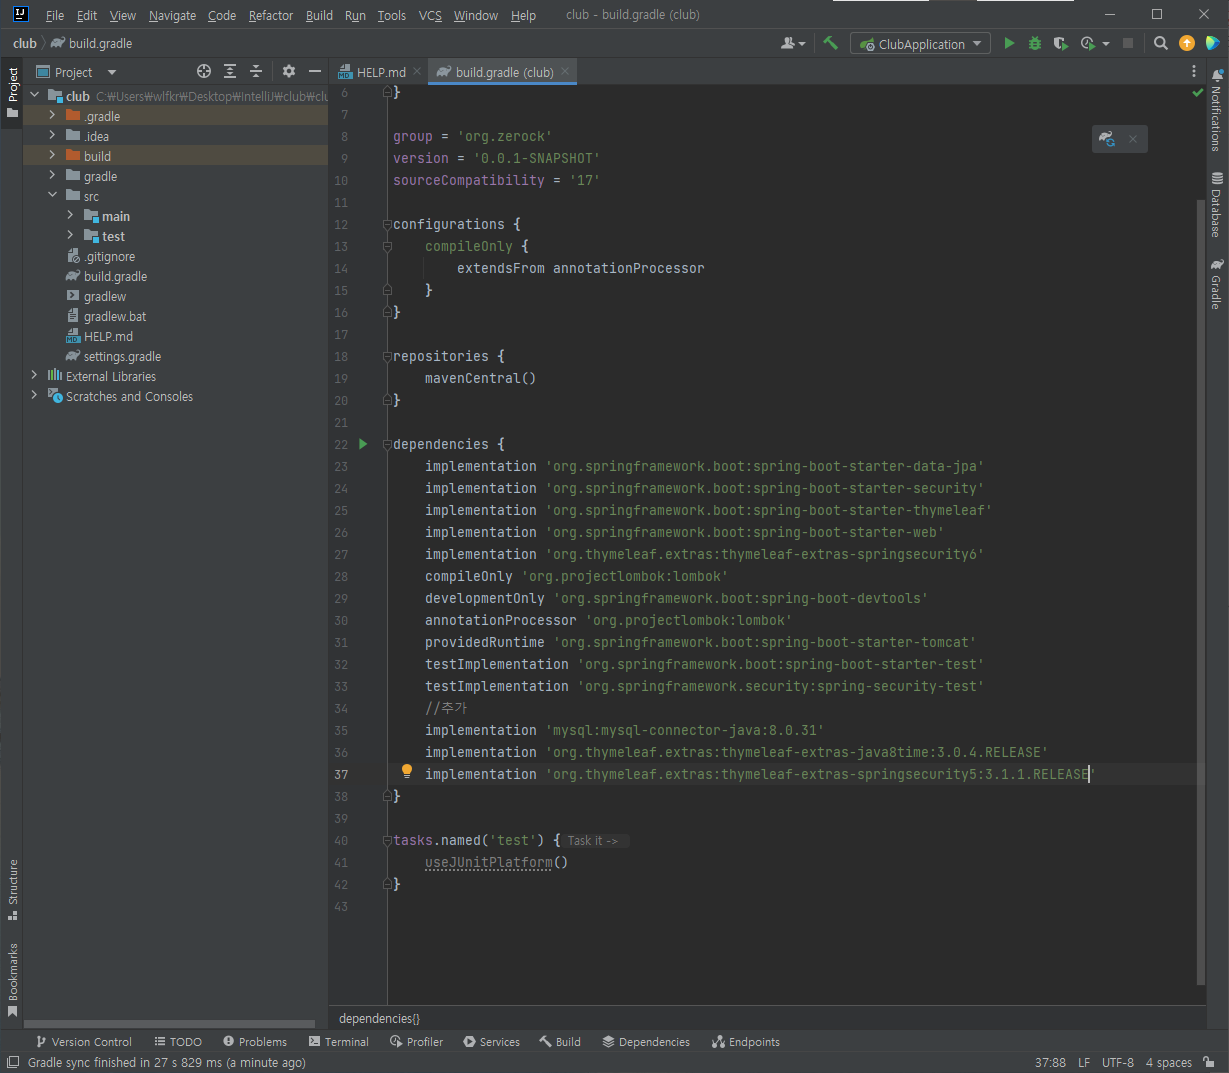Open the TODO tool window
This screenshot has height=1073, width=1229.
coord(178,1042)
